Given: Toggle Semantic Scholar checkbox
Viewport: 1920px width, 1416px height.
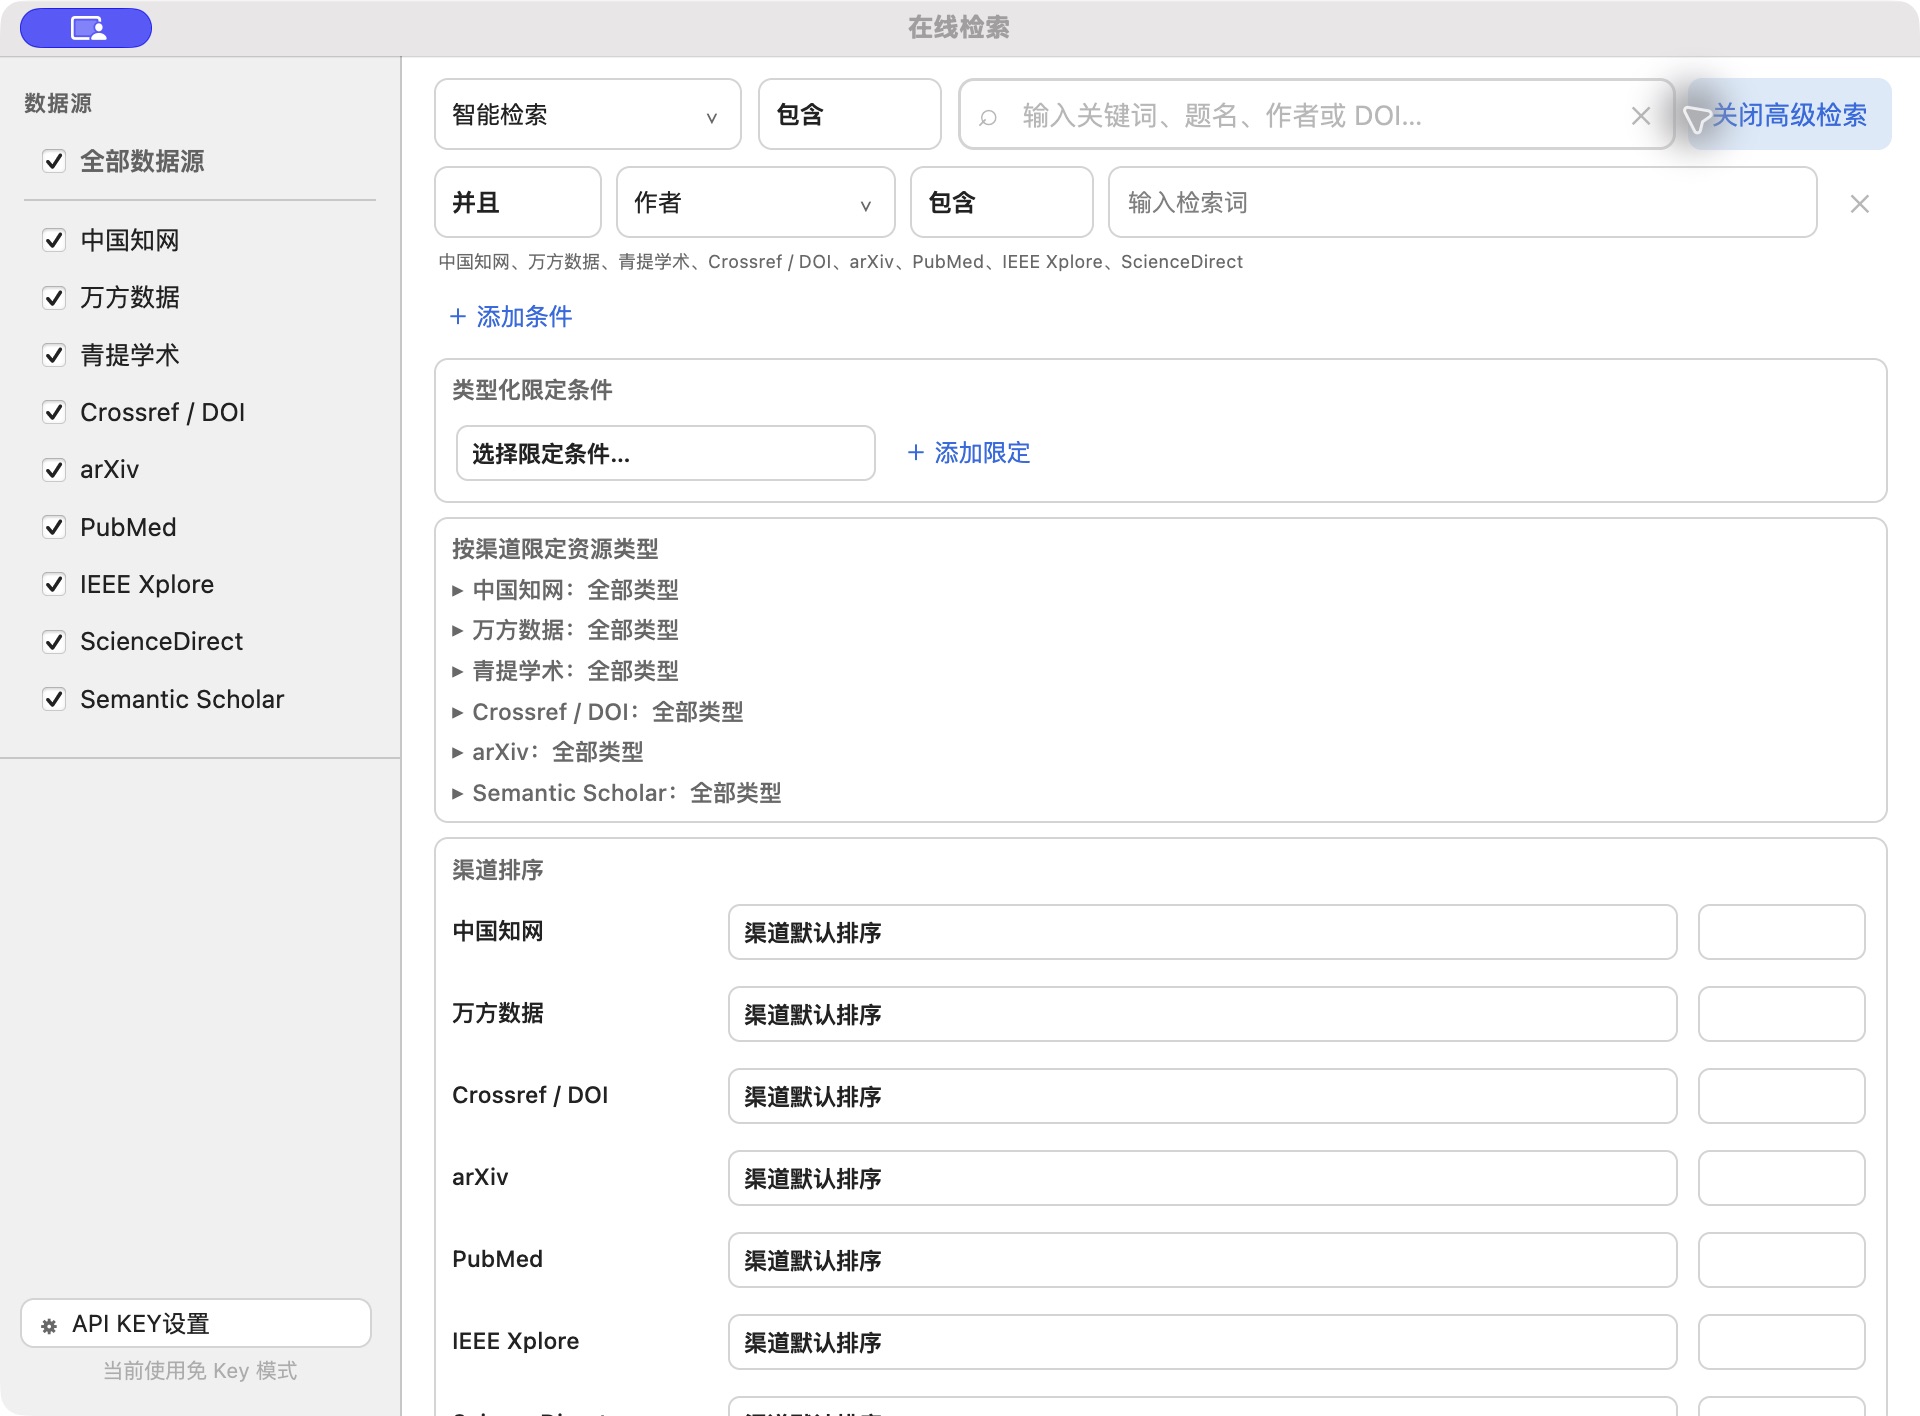Looking at the screenshot, I should click(54, 699).
